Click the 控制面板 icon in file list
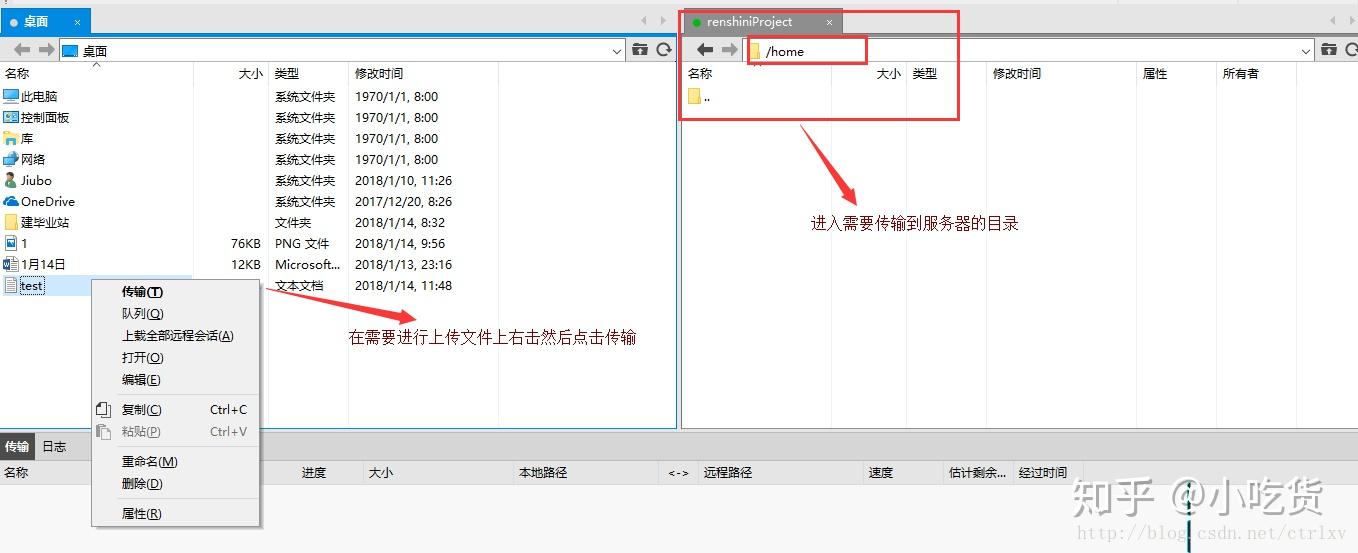1358x553 pixels. click(11, 117)
